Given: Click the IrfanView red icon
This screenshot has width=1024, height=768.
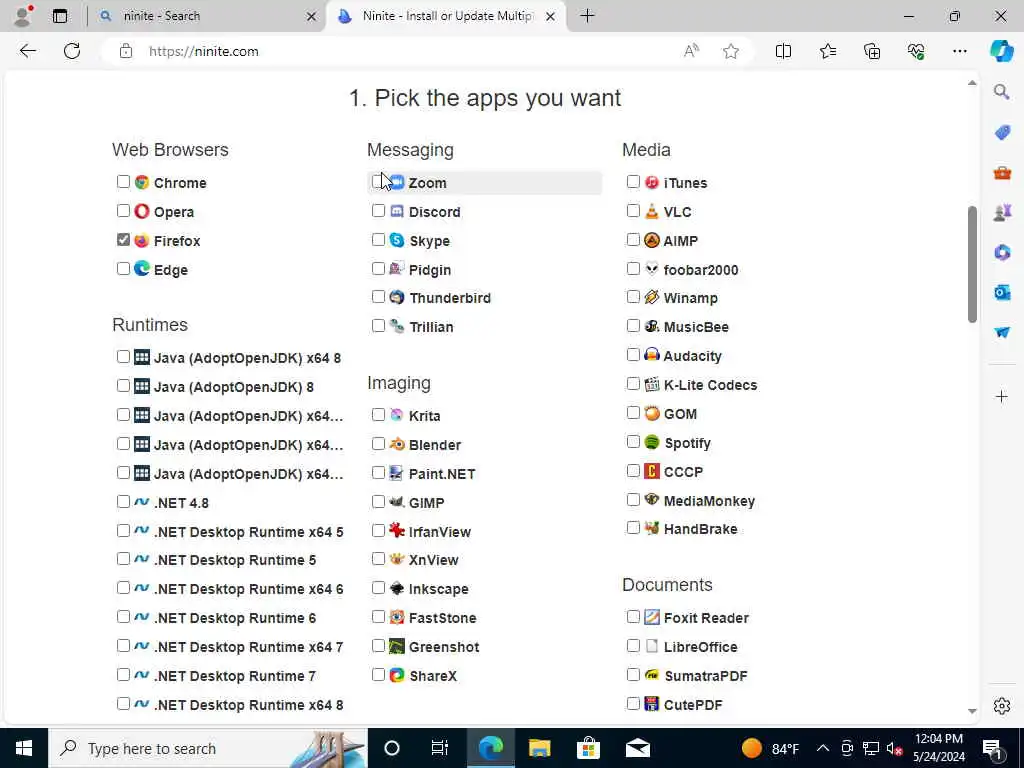Looking at the screenshot, I should pyautogui.click(x=397, y=530).
